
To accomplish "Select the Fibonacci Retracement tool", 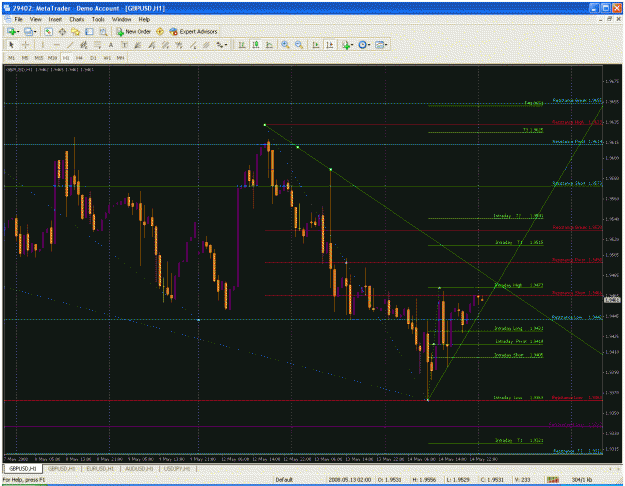I will pos(97,45).
